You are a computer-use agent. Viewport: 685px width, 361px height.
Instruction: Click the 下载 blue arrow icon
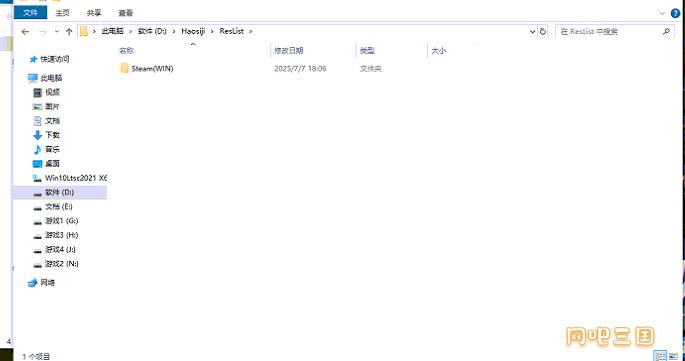pyautogui.click(x=38, y=135)
